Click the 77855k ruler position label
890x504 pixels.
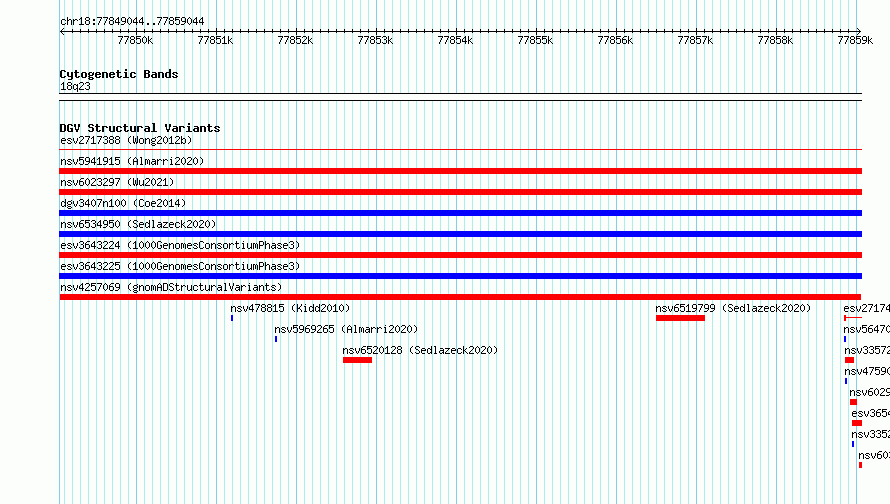[535, 40]
